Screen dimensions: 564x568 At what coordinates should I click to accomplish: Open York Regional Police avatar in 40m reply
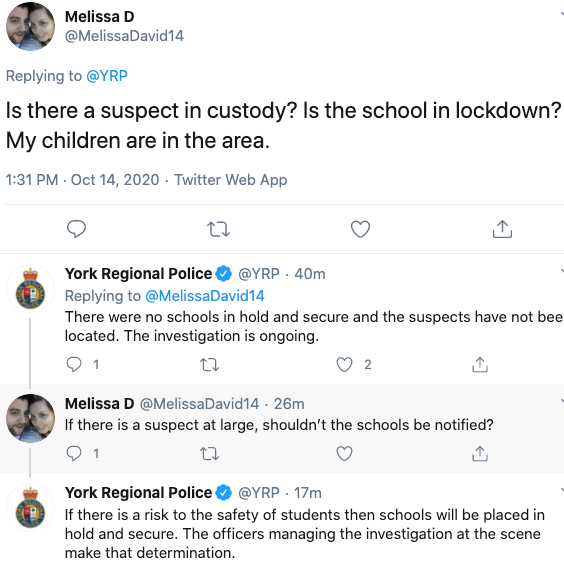click(x=30, y=289)
